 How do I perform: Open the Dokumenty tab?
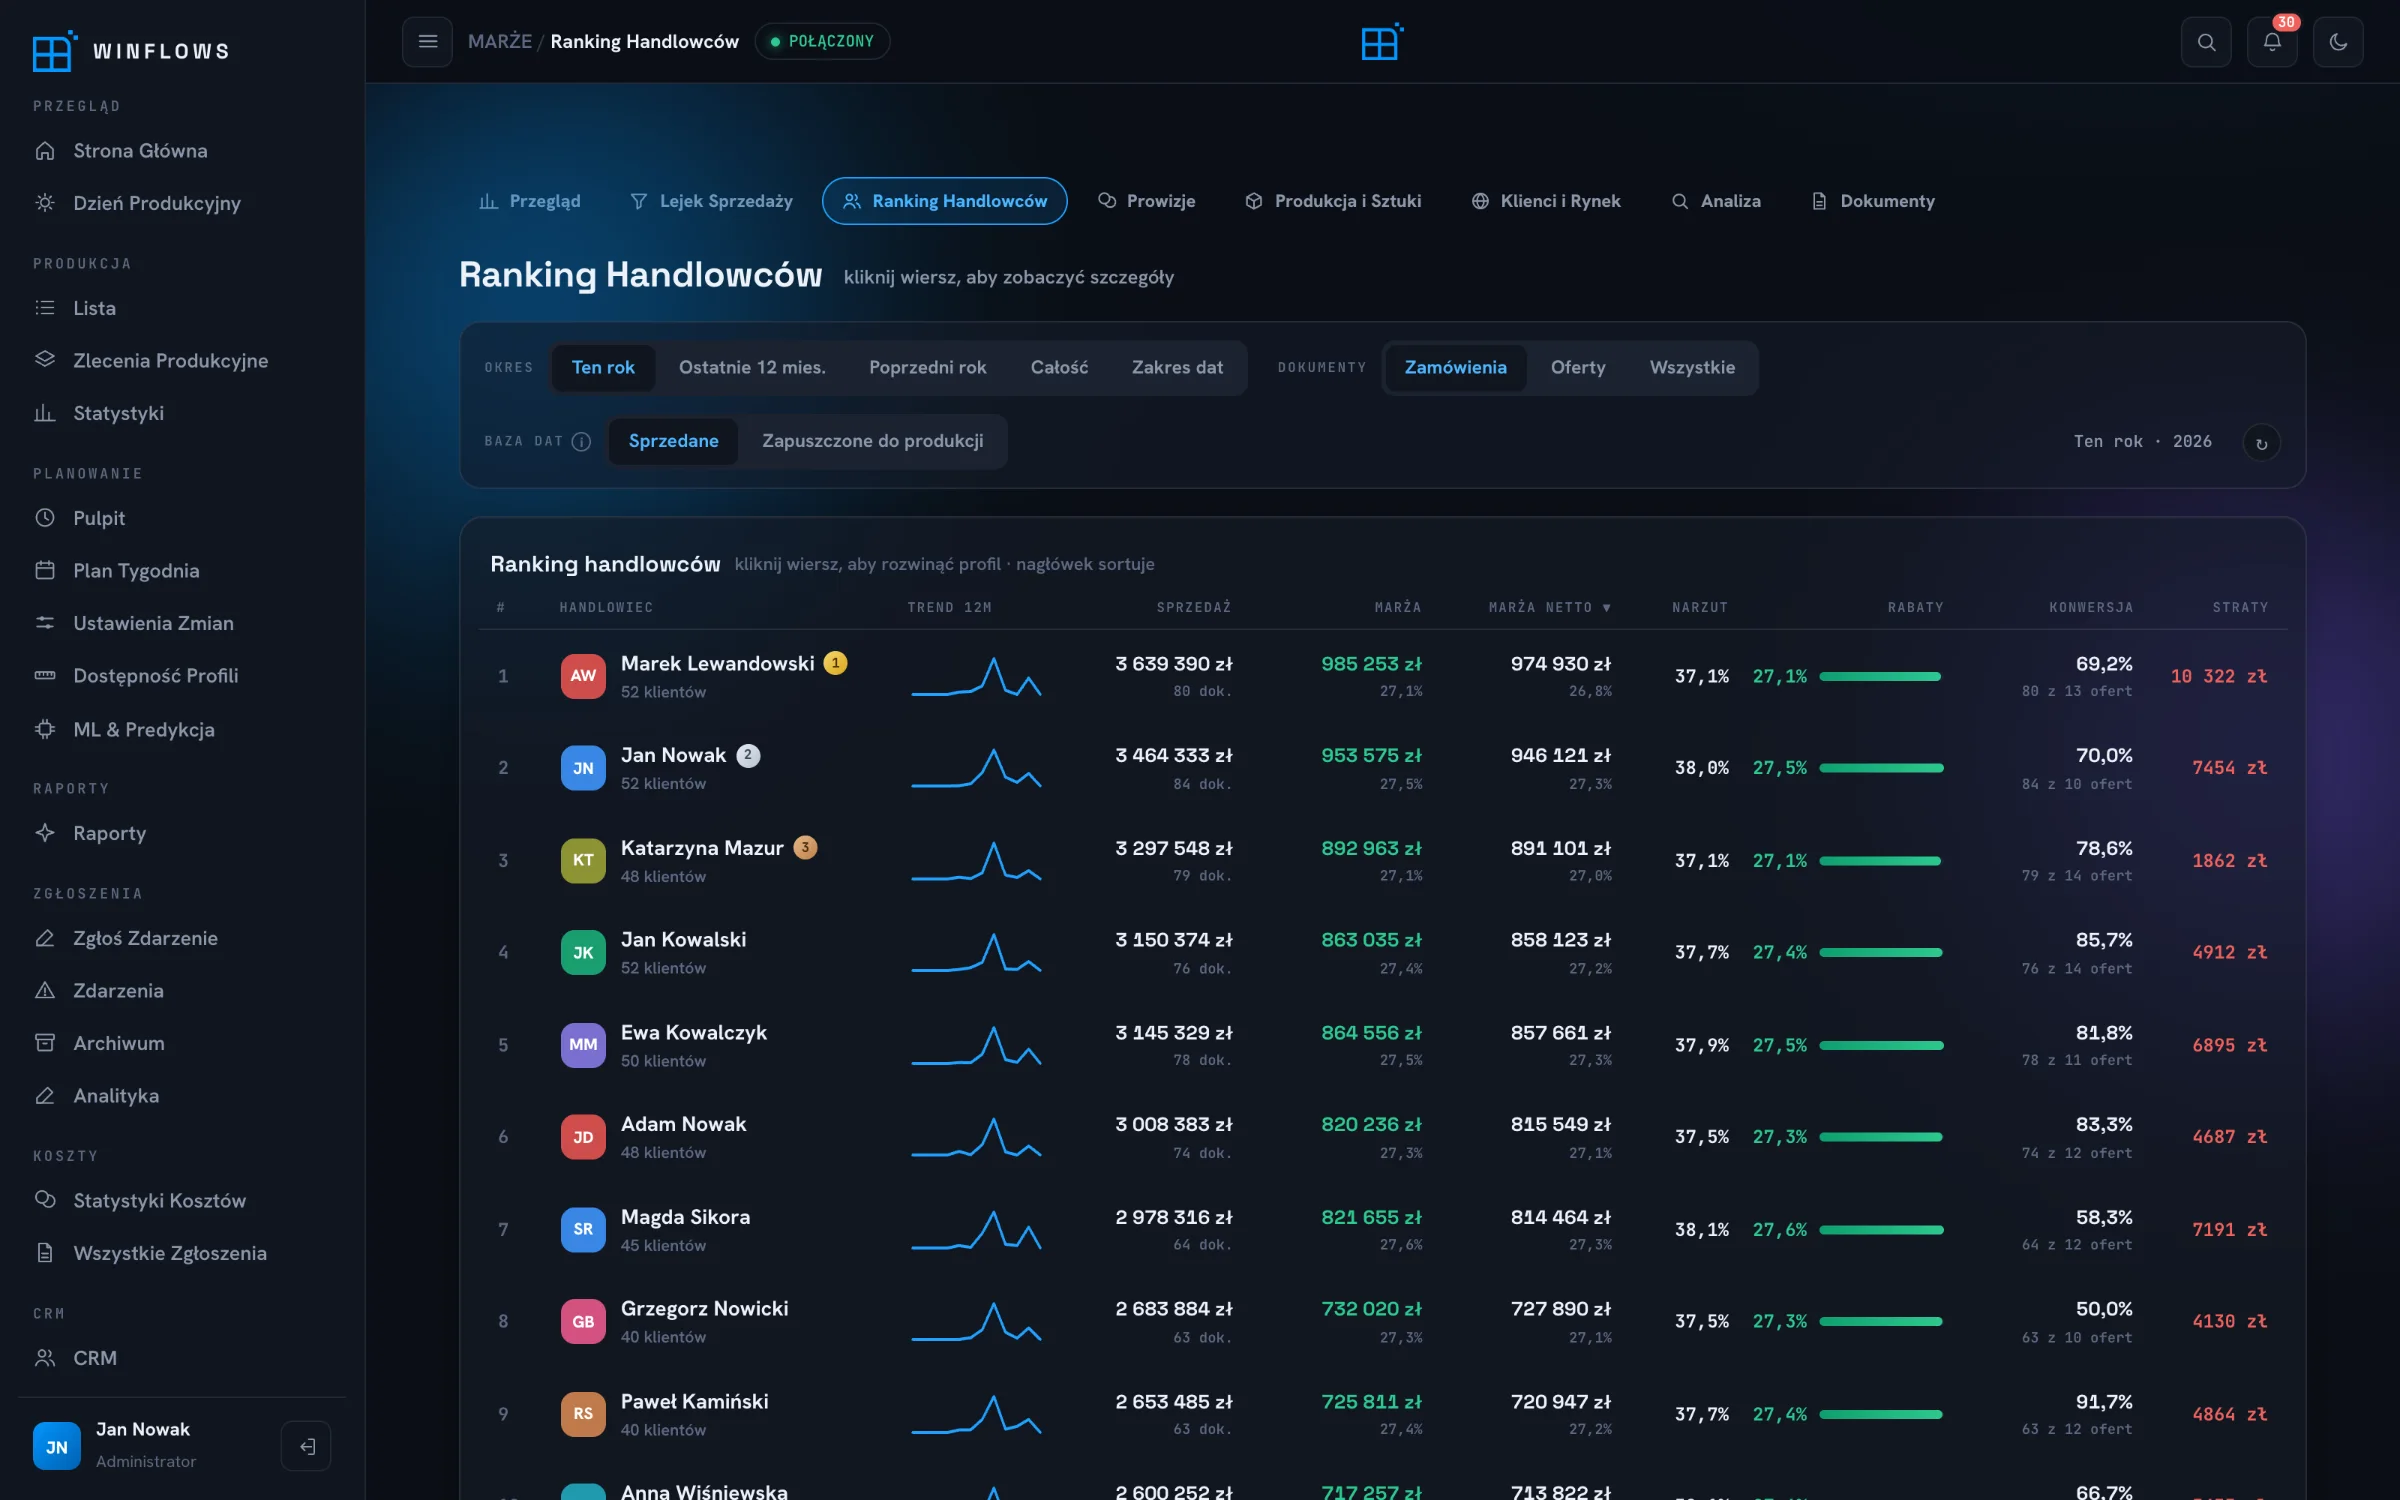[x=1873, y=201]
